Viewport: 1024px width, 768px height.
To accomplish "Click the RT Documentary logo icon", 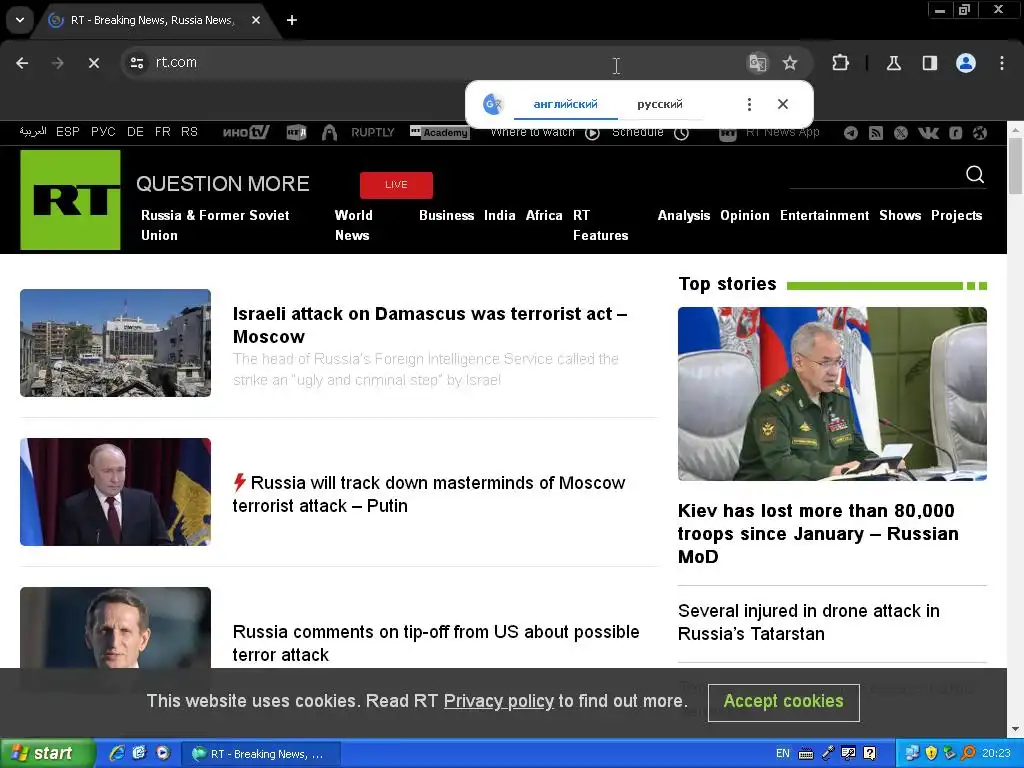I will point(296,133).
